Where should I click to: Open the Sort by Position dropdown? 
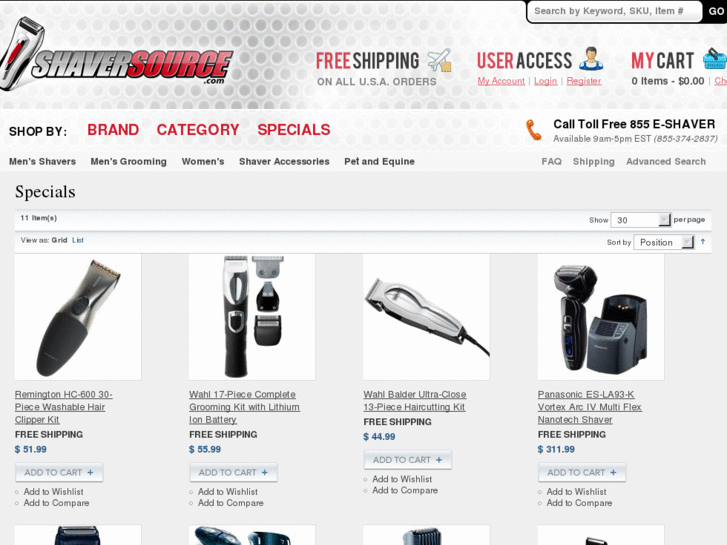click(x=664, y=242)
